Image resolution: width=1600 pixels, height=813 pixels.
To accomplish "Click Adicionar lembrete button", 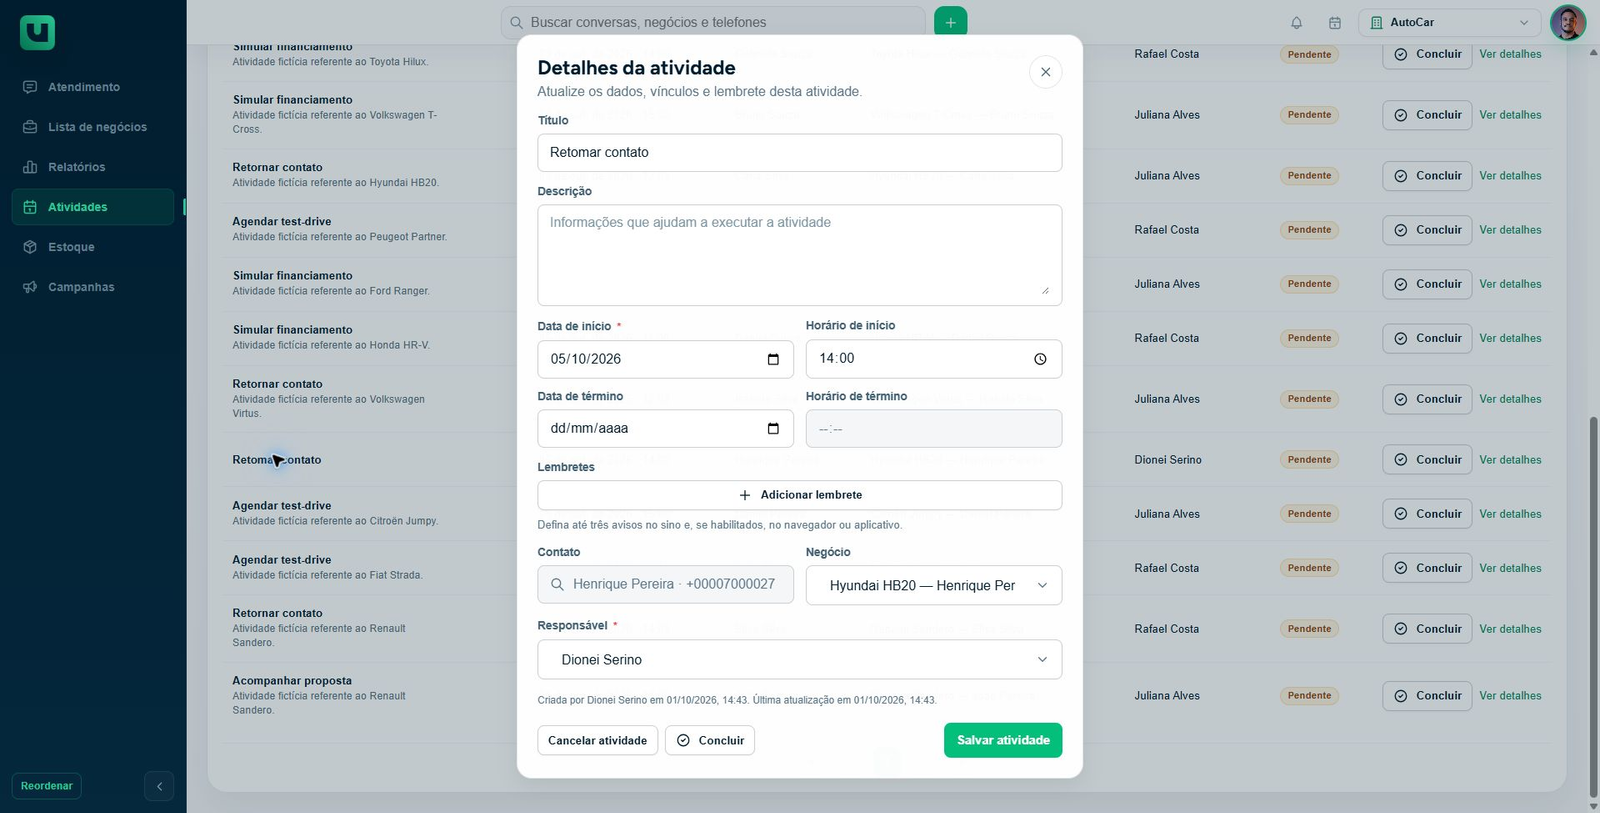I will pyautogui.click(x=800, y=495).
